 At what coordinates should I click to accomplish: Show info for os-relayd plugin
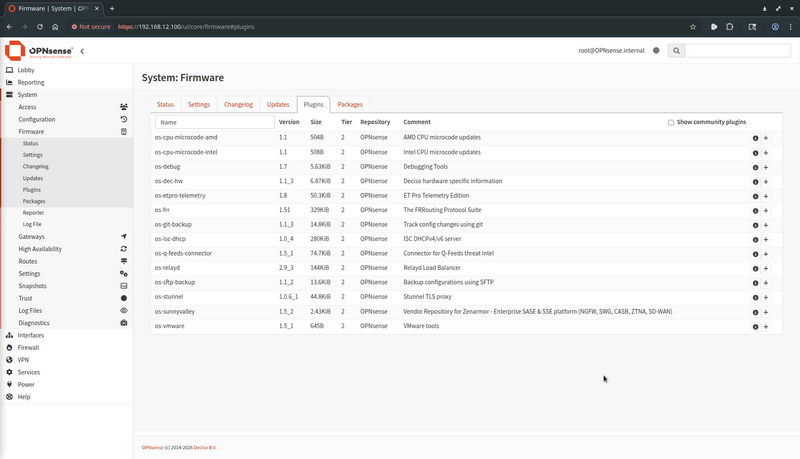(755, 268)
